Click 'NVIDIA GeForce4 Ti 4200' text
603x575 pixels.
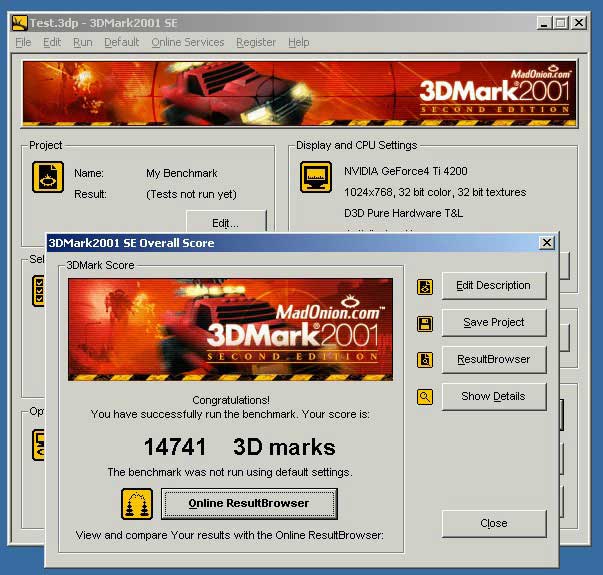click(x=406, y=171)
